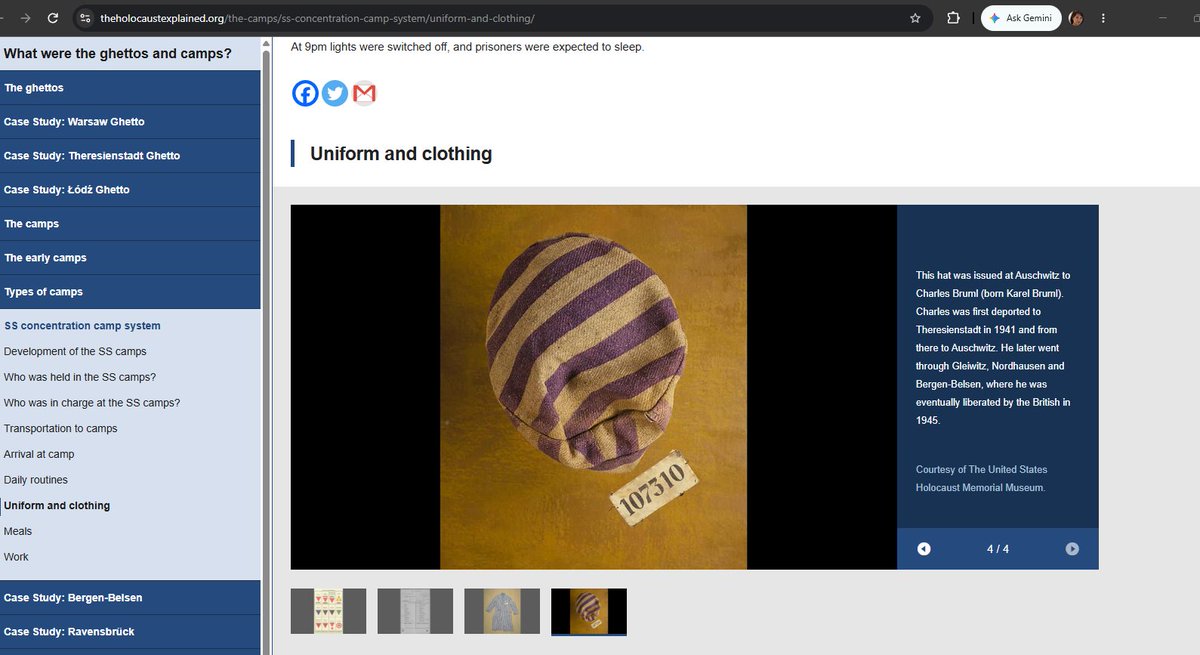Show striped hat thumbnail in gallery
Image resolution: width=1200 pixels, height=655 pixels.
point(589,611)
